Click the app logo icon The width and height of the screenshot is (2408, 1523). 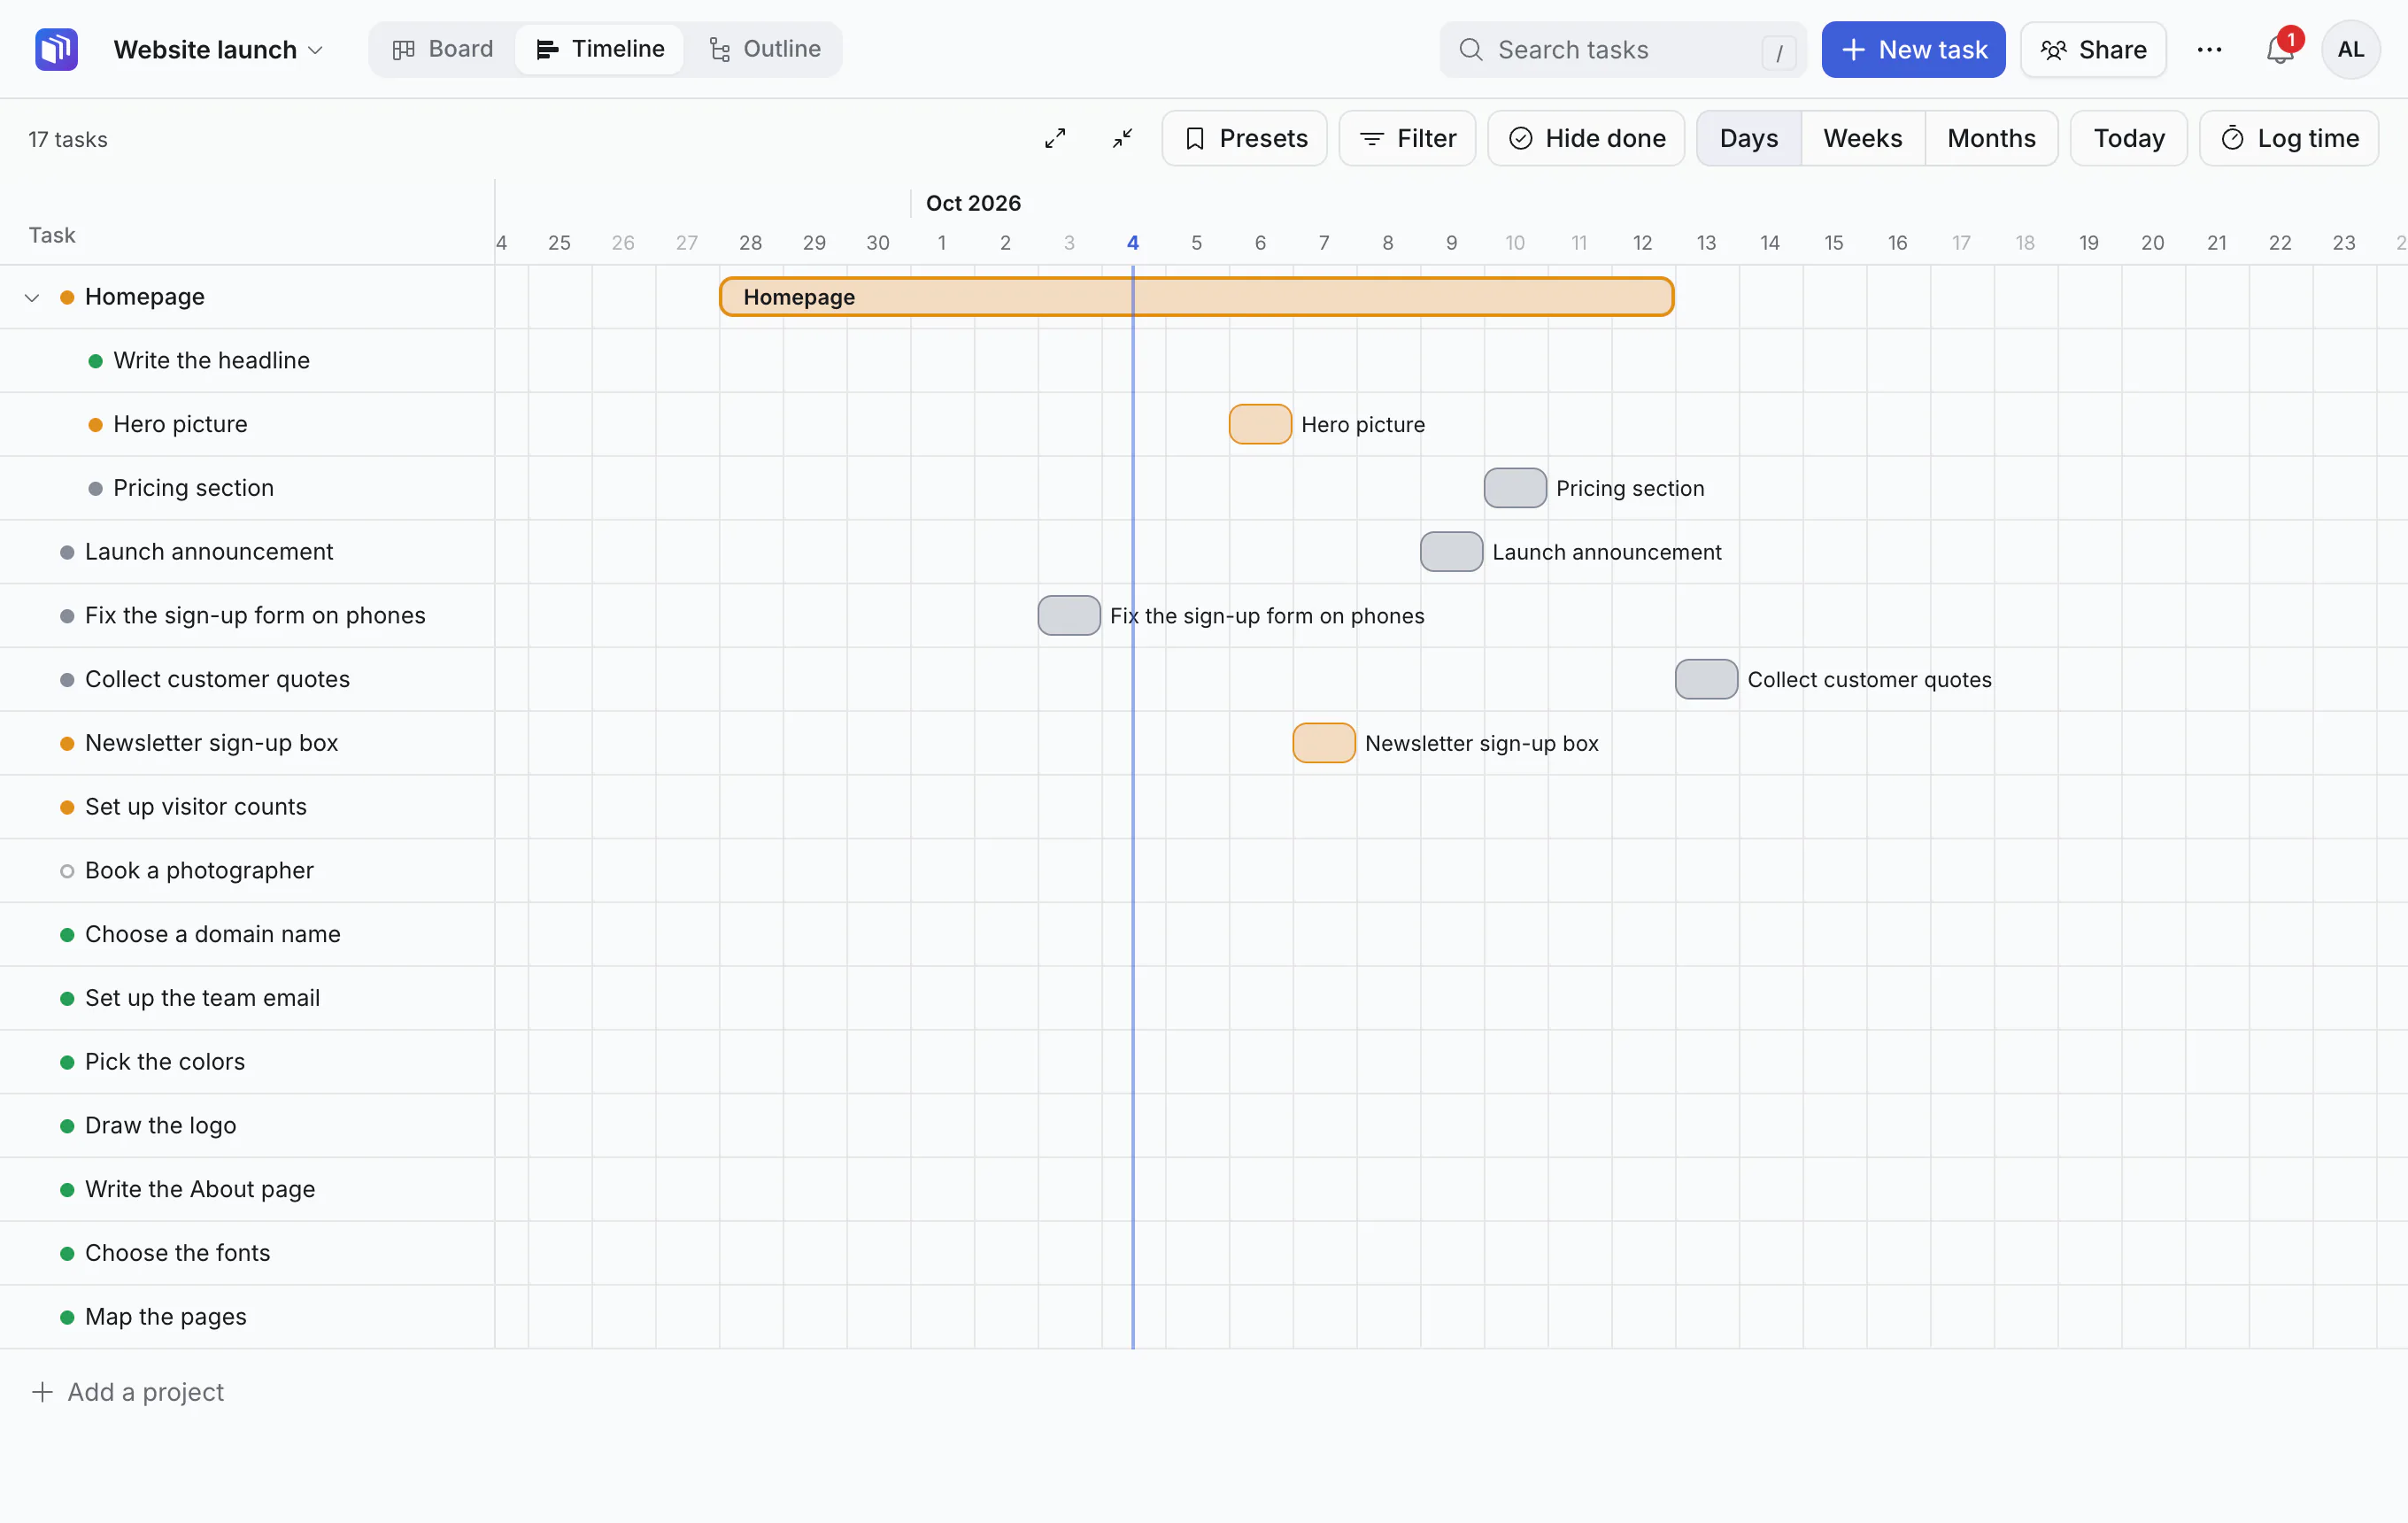tap(56, 49)
